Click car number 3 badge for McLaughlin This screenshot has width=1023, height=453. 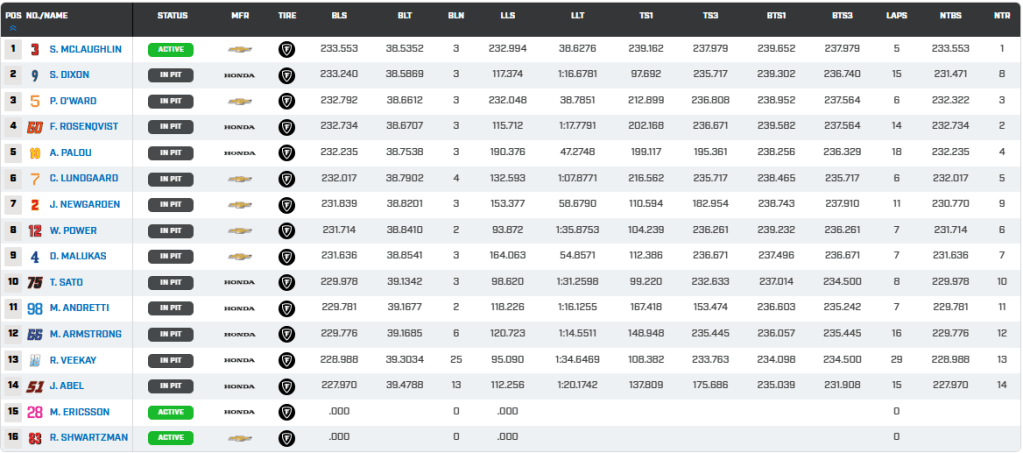(35, 50)
